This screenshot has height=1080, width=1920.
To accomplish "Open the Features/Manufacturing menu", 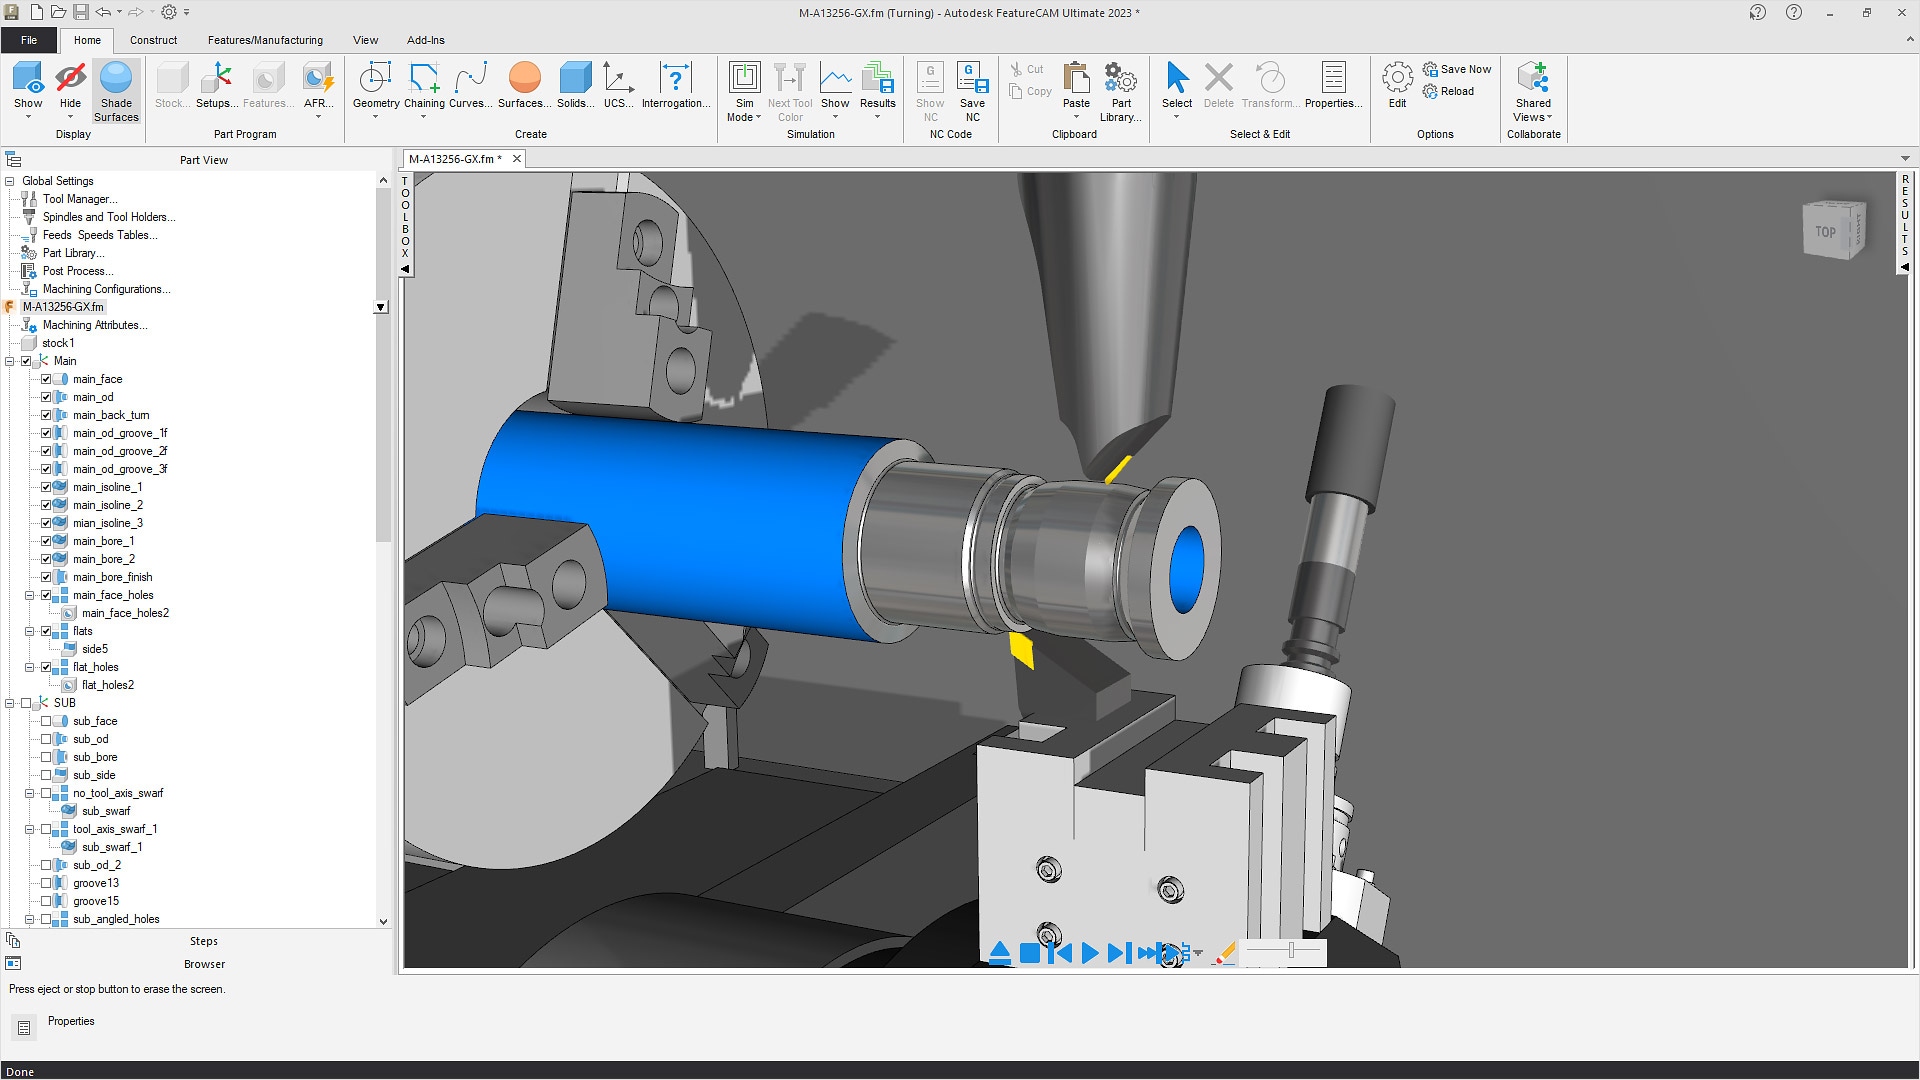I will pyautogui.click(x=264, y=40).
